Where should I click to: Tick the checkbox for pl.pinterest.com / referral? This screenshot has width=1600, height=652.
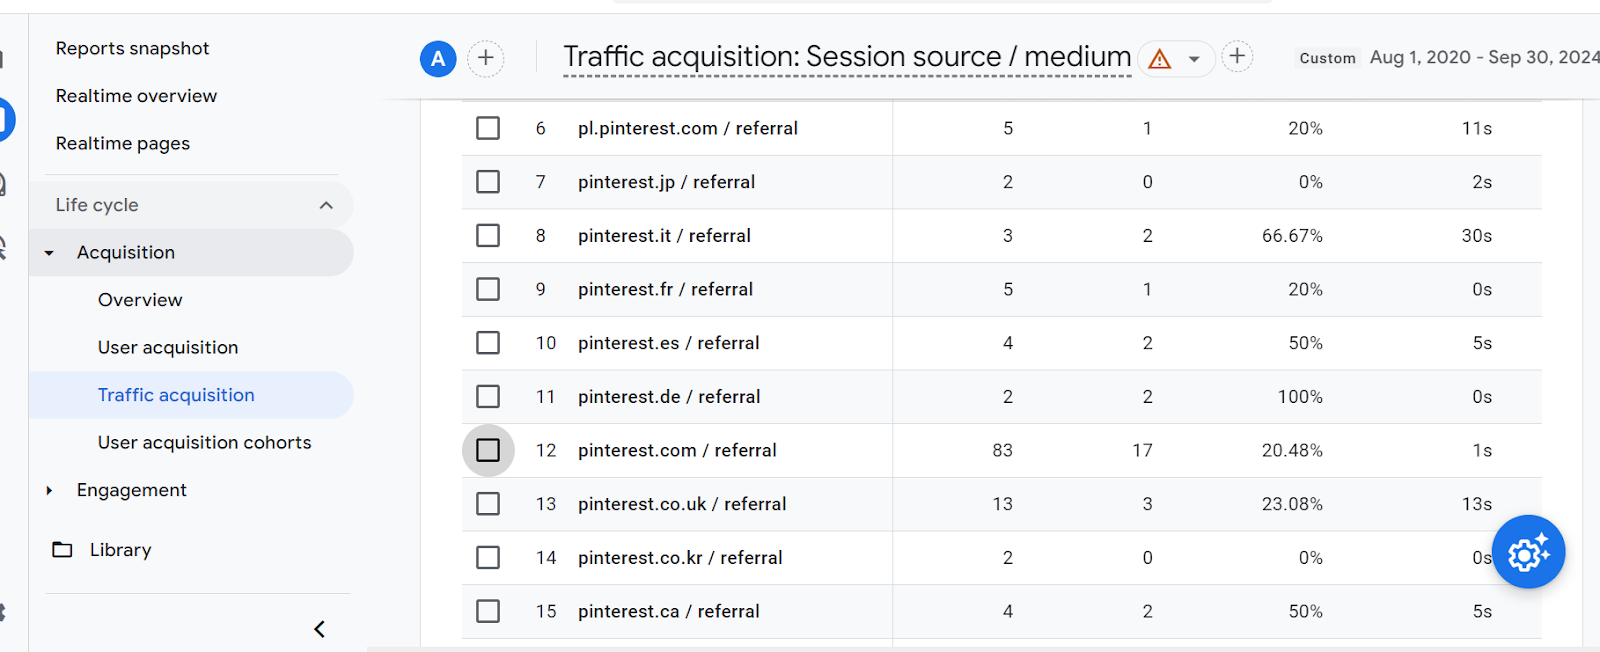[x=488, y=128]
